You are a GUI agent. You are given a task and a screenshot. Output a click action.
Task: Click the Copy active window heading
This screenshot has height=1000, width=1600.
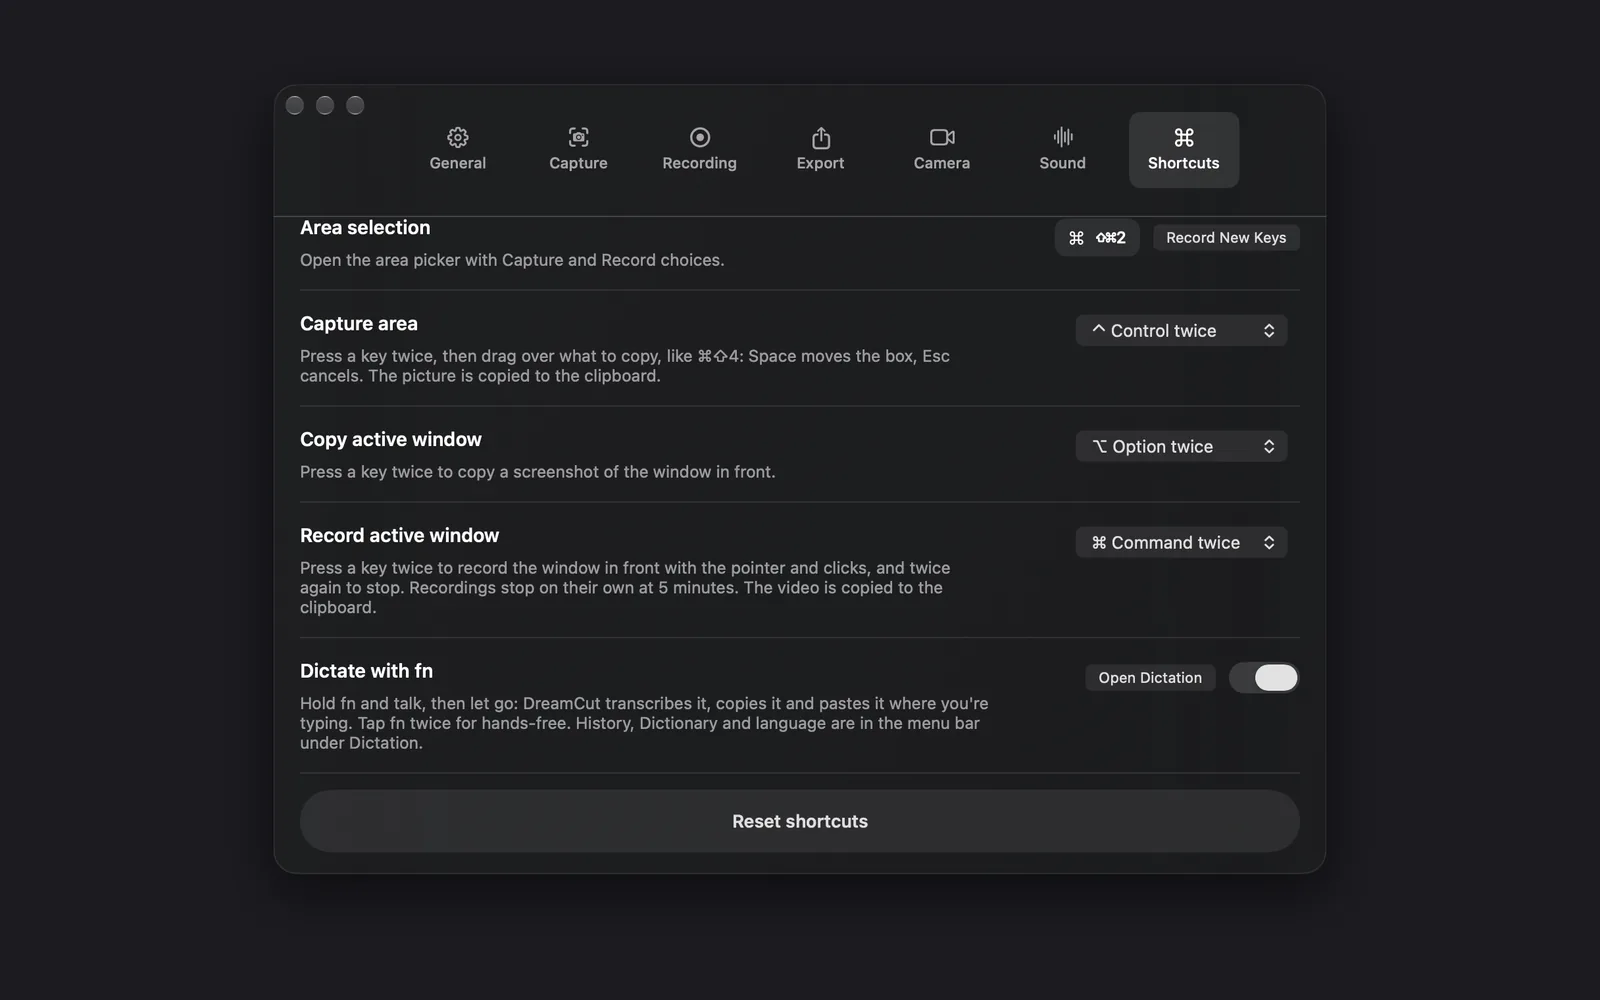click(391, 439)
